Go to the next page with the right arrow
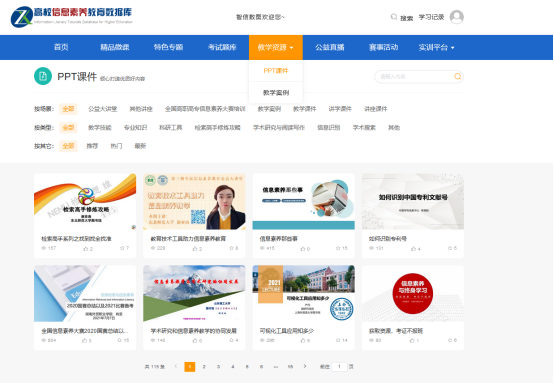The image size is (554, 384). point(305,366)
